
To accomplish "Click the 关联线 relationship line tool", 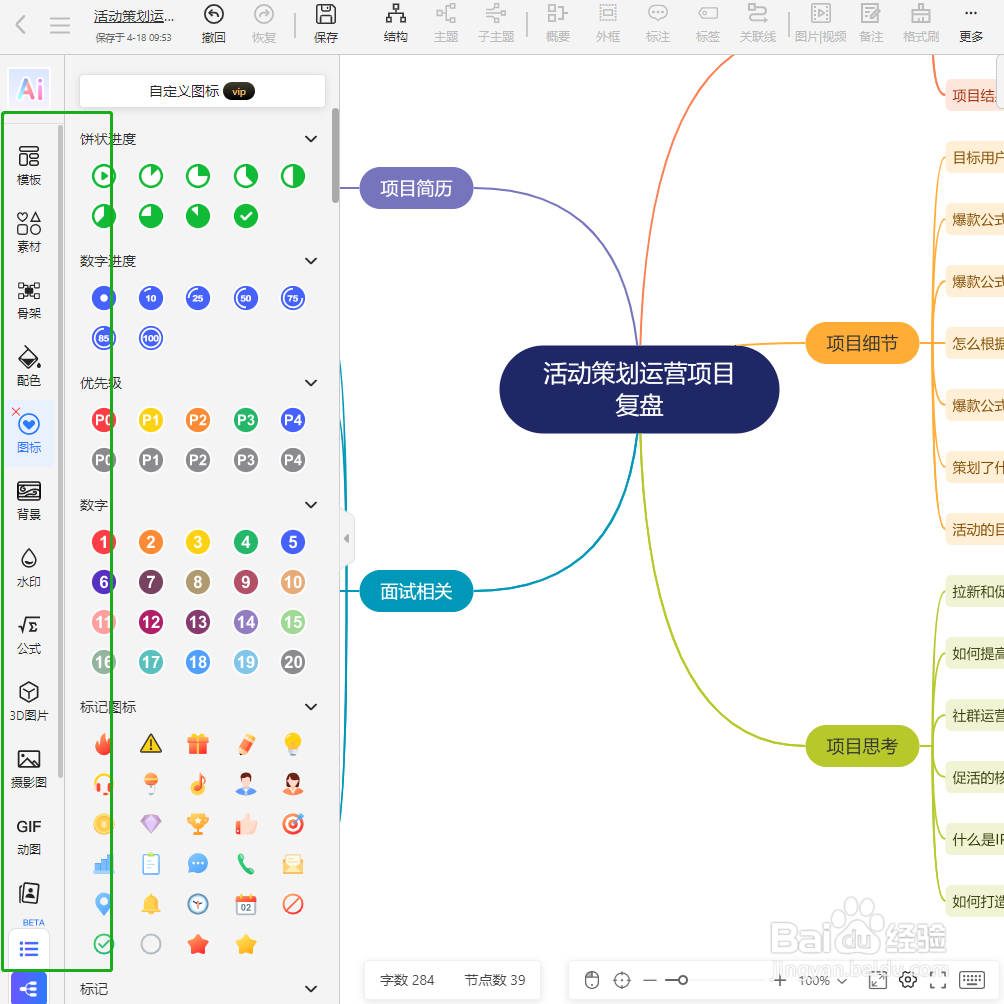I will tap(757, 24).
